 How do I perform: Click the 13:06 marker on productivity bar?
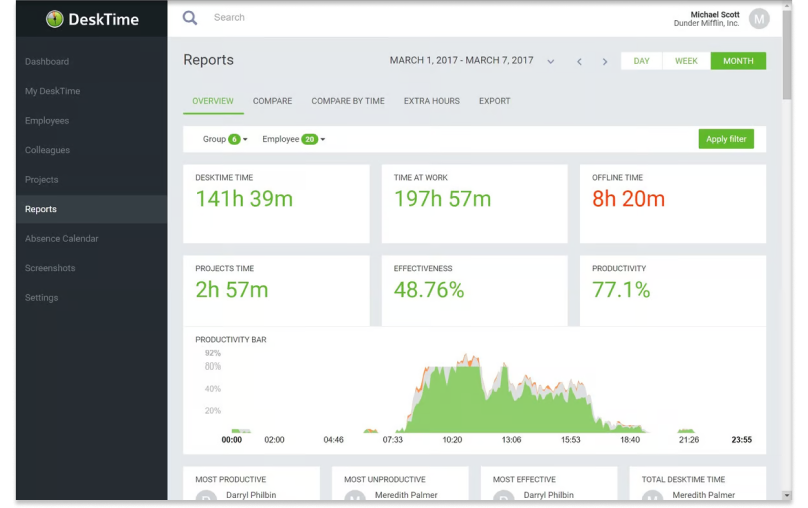pos(511,440)
